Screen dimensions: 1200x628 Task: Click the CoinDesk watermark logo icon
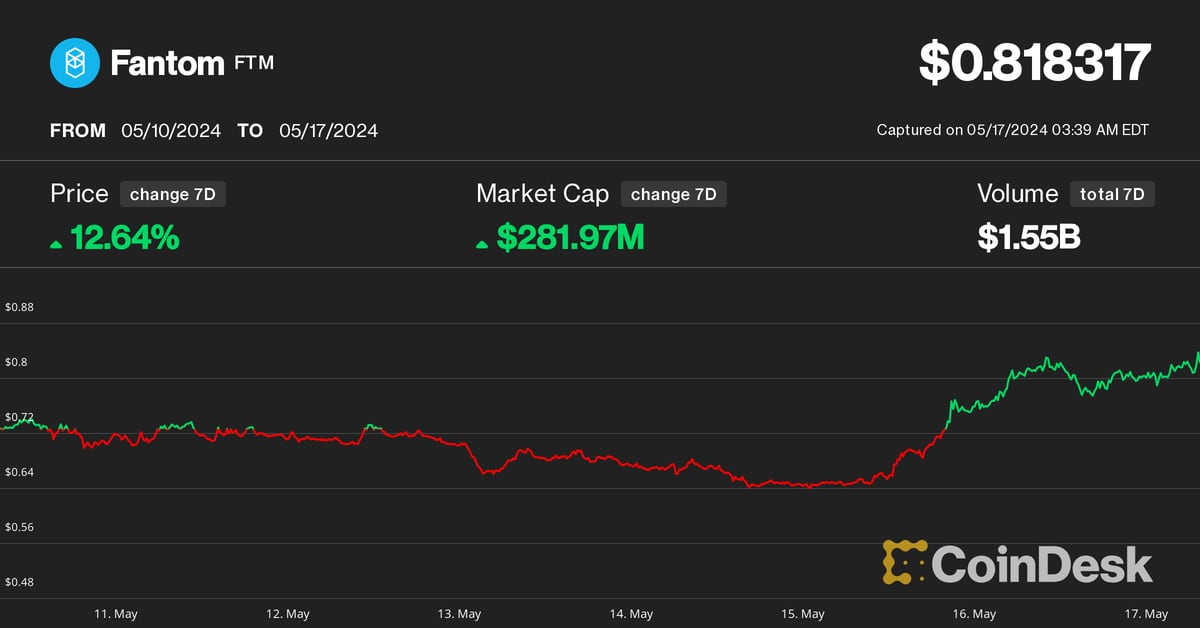point(904,562)
